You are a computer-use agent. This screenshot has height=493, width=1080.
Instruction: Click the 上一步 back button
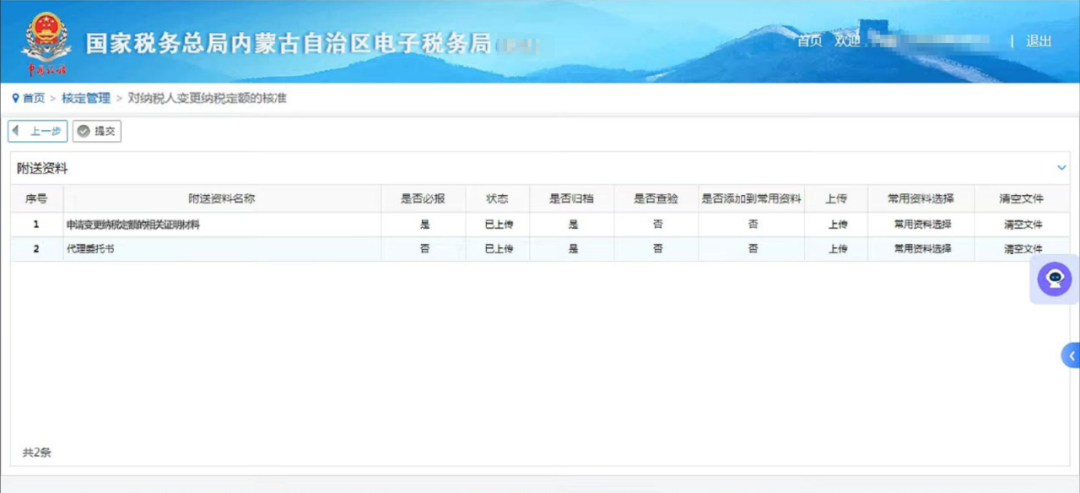38,131
